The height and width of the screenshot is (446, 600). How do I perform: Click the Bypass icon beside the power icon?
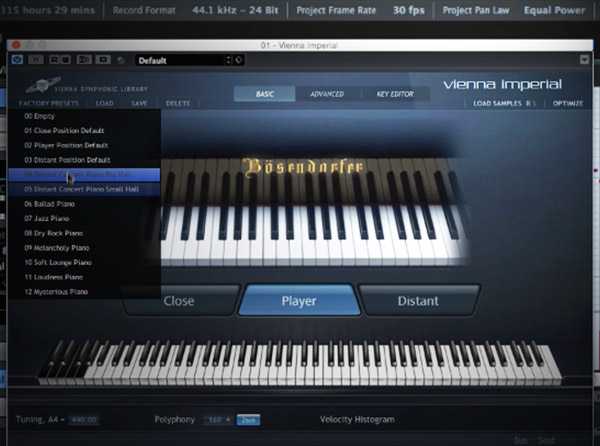point(36,60)
